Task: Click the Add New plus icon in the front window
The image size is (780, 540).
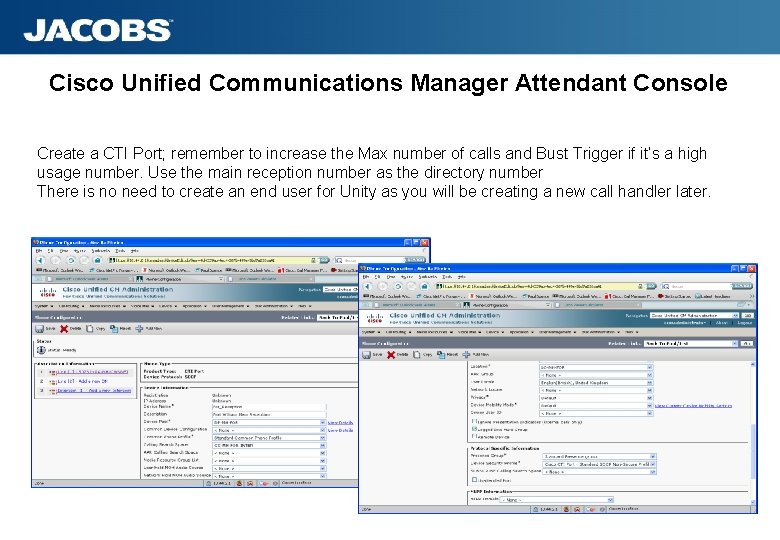Action: click(466, 355)
